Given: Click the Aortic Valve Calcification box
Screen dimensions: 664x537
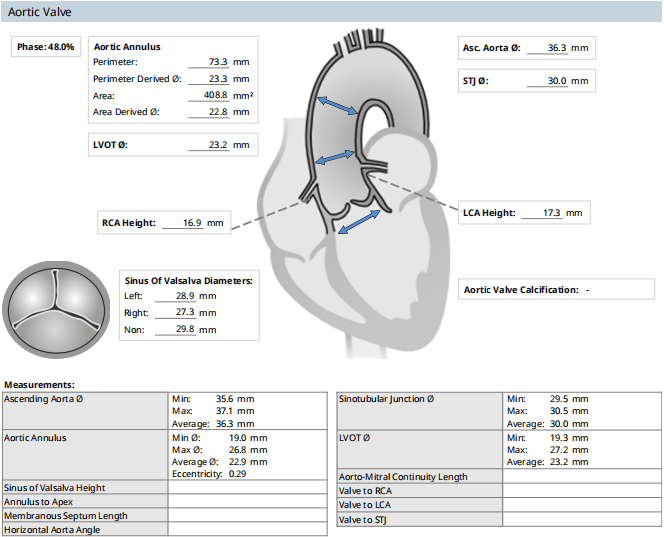Looking at the screenshot, I should coord(549,290).
